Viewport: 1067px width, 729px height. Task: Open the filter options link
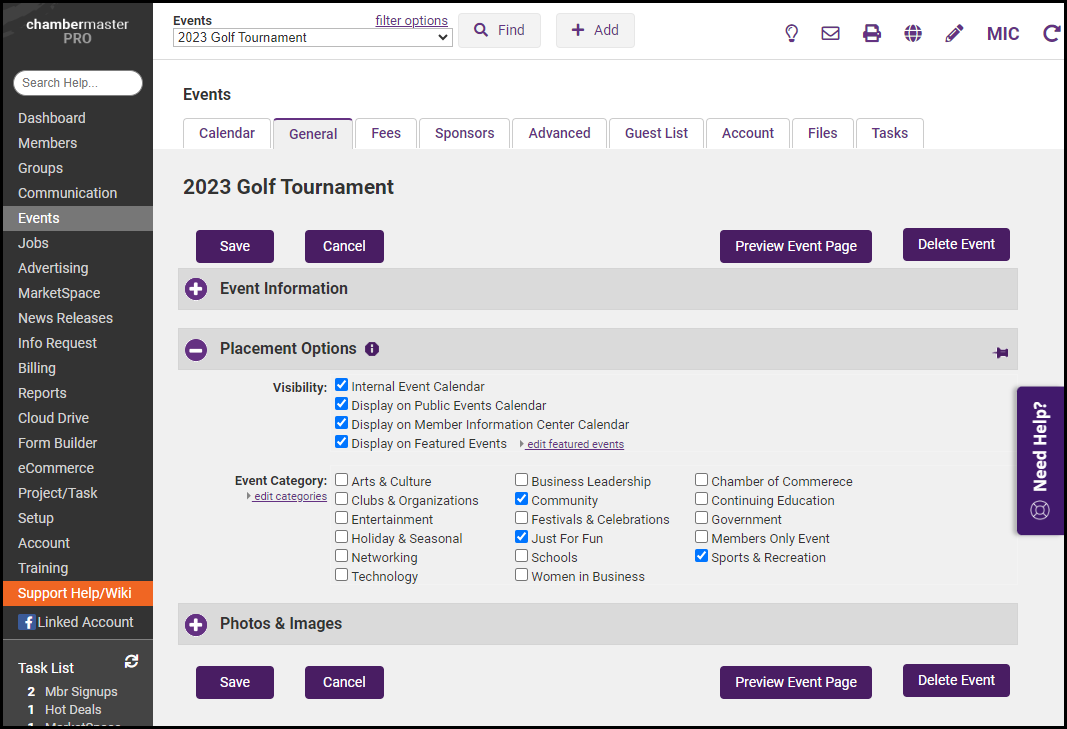pyautogui.click(x=412, y=20)
